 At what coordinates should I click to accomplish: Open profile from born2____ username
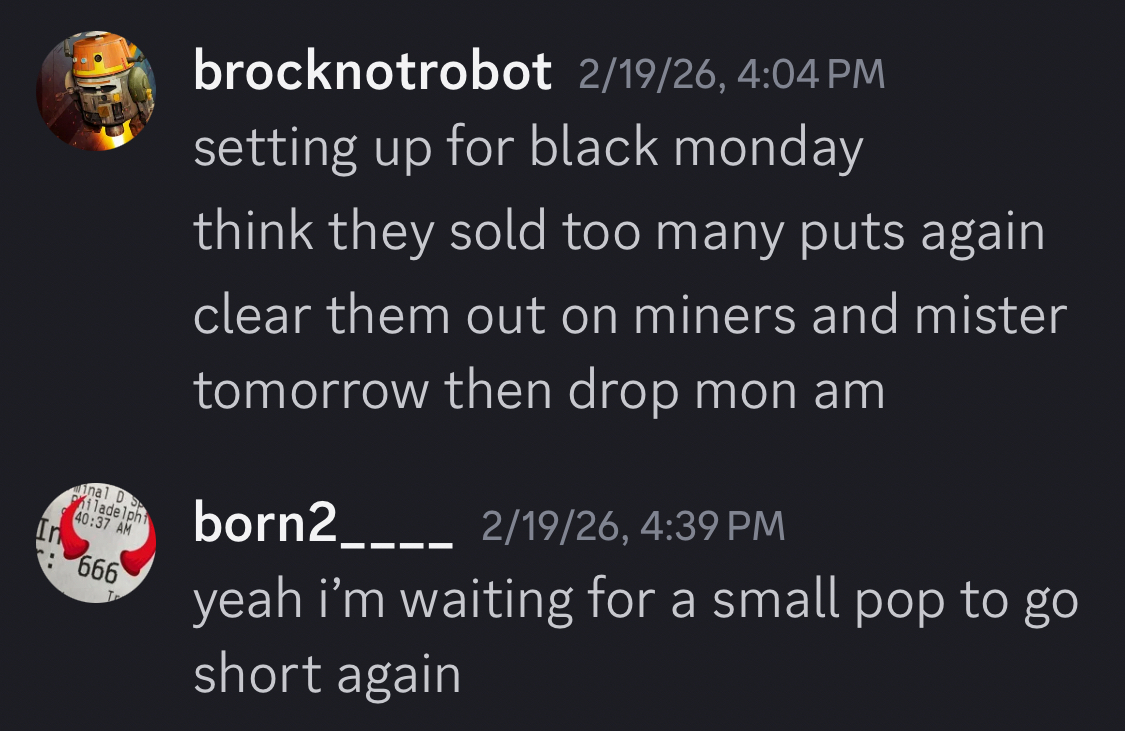[324, 526]
